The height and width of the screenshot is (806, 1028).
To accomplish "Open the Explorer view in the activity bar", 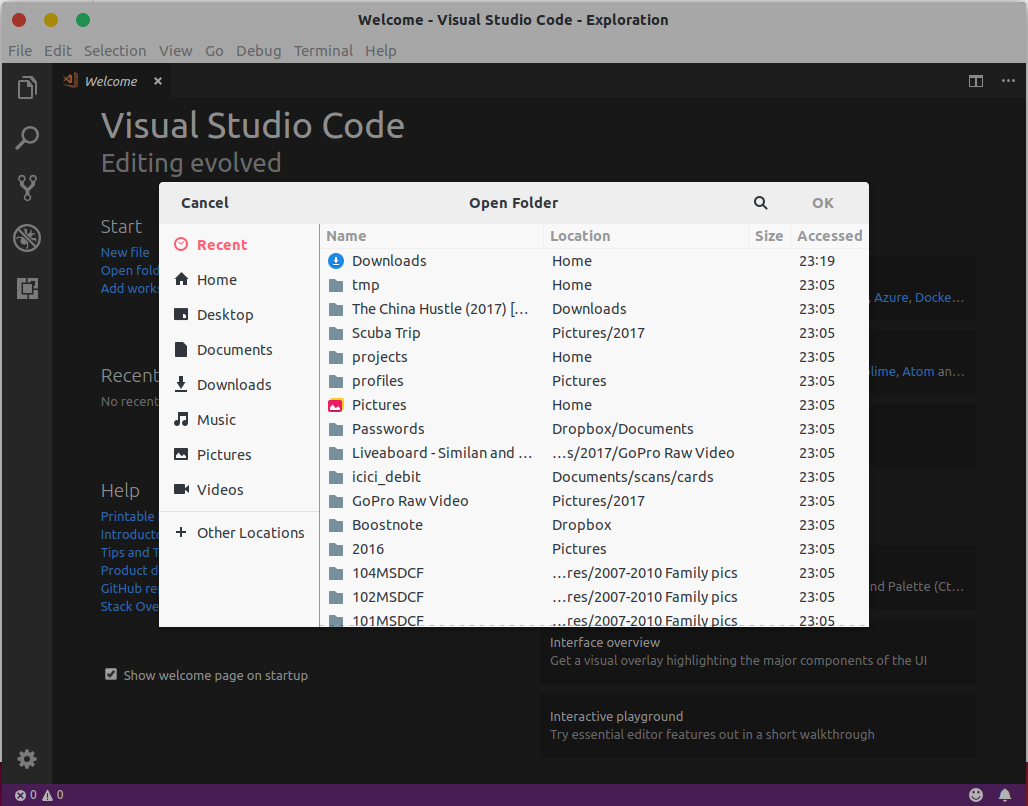I will [x=26, y=87].
